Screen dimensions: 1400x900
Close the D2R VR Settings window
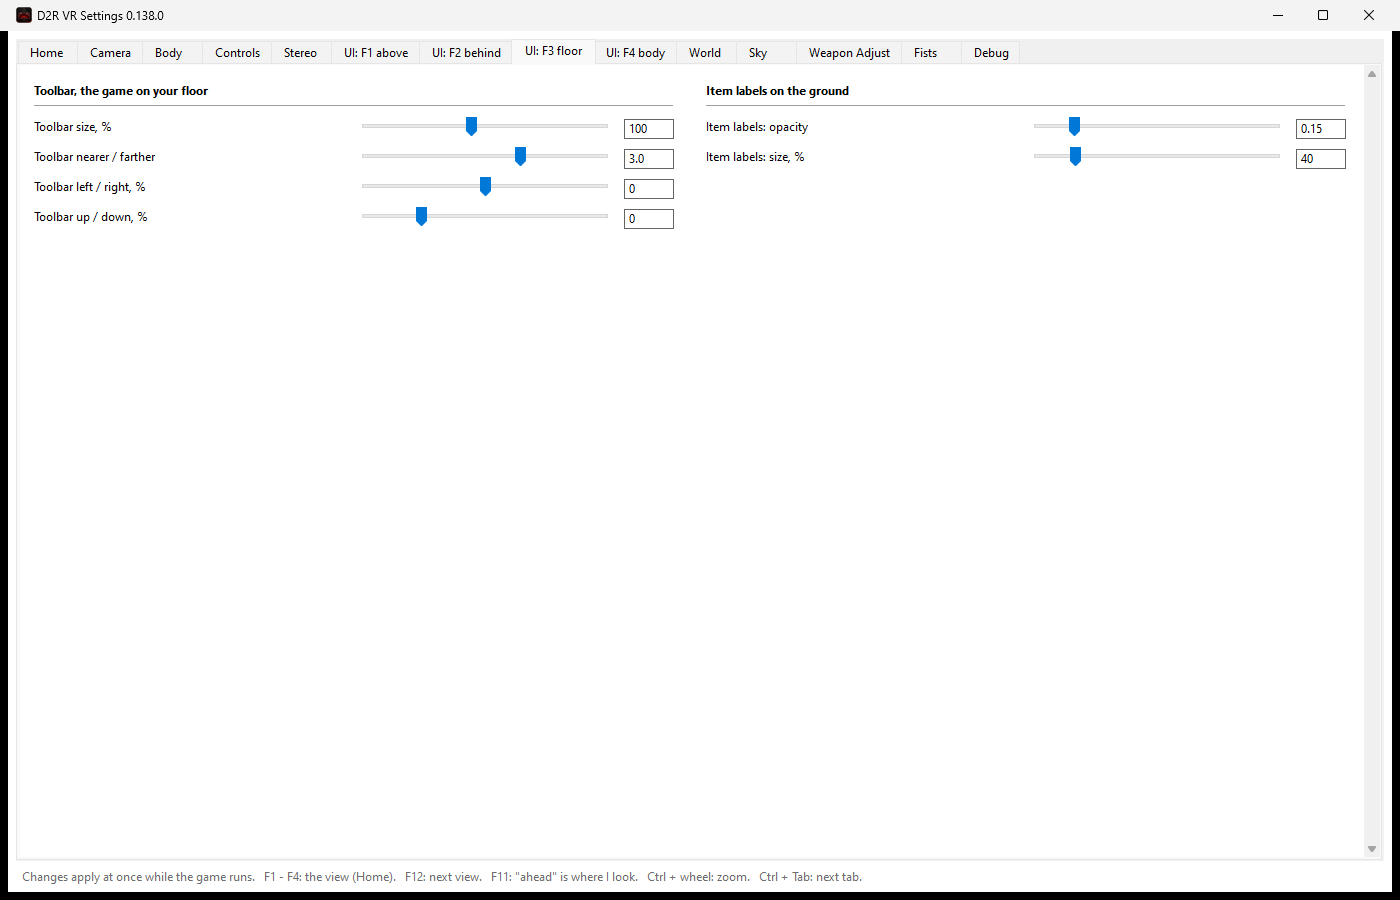pyautogui.click(x=1369, y=15)
